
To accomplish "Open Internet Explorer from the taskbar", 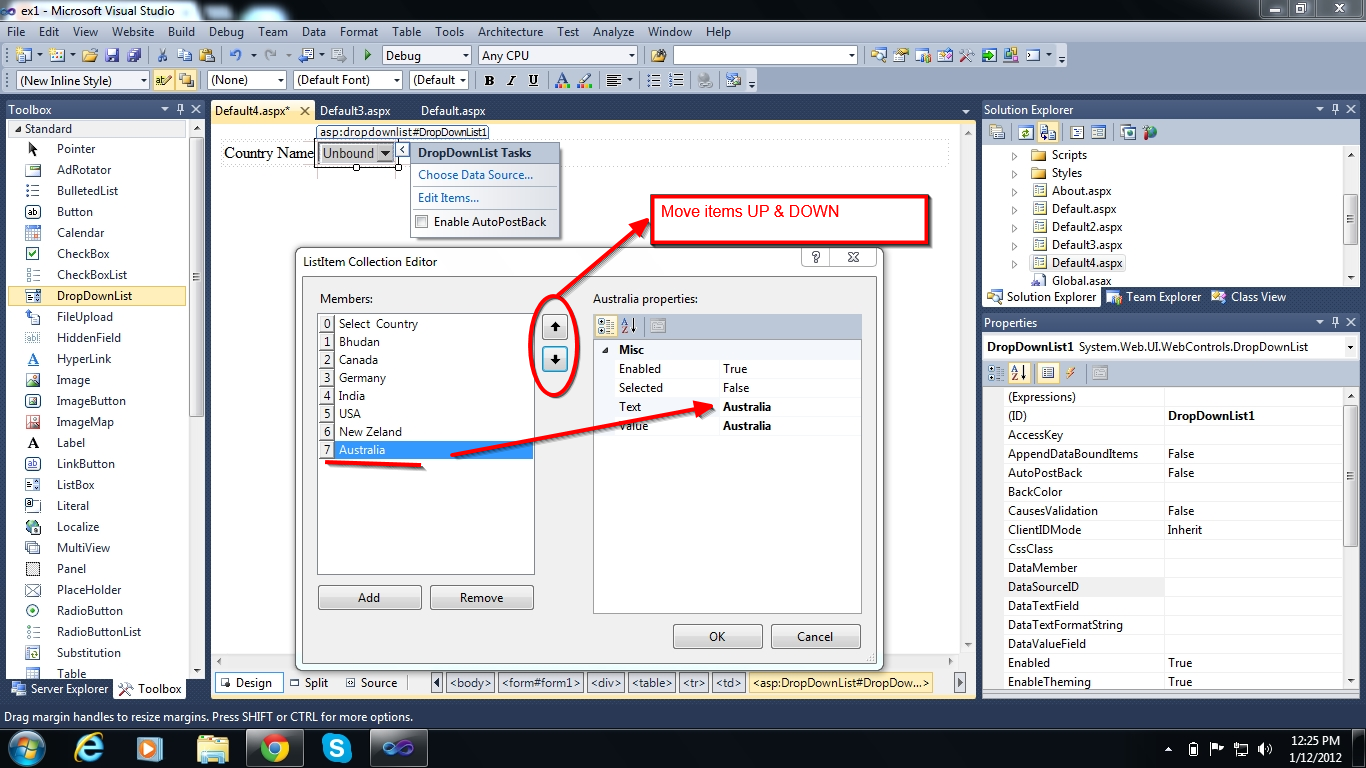I will pyautogui.click(x=91, y=748).
